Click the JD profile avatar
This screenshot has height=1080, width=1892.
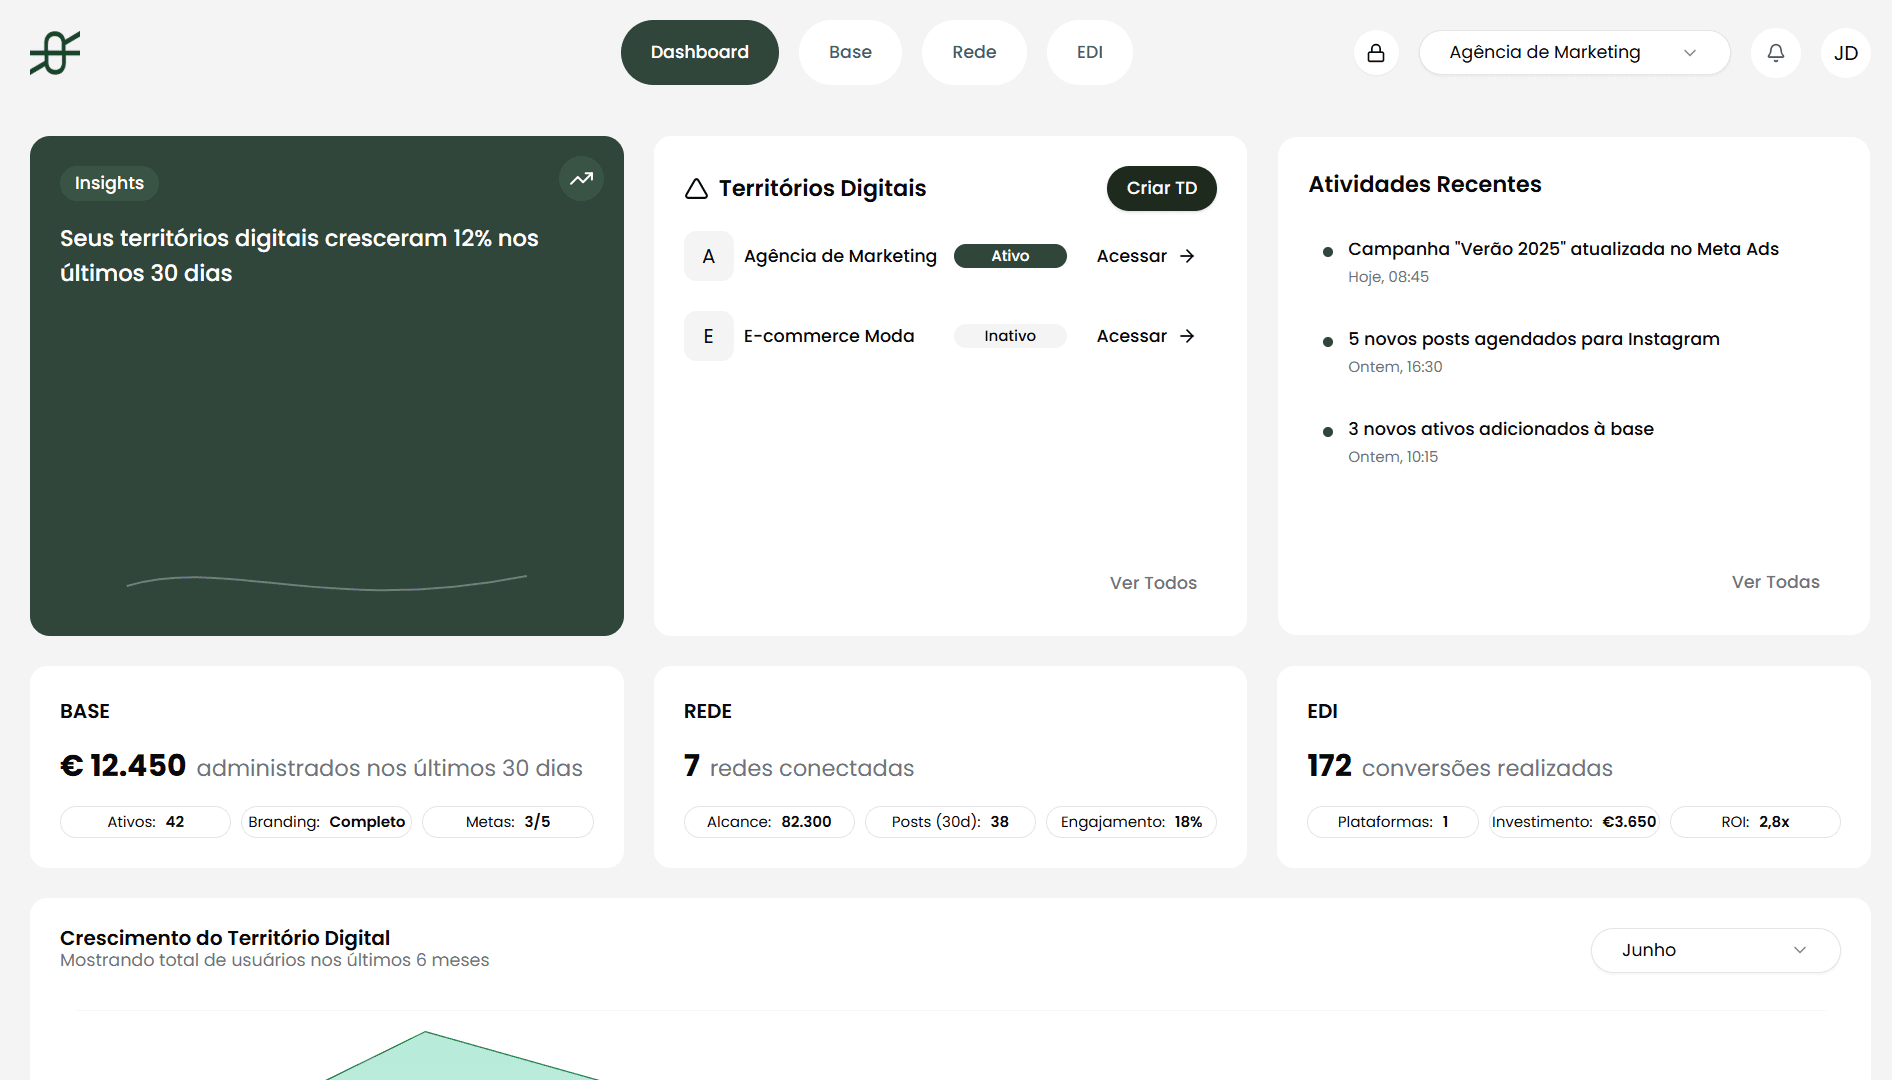(x=1845, y=52)
